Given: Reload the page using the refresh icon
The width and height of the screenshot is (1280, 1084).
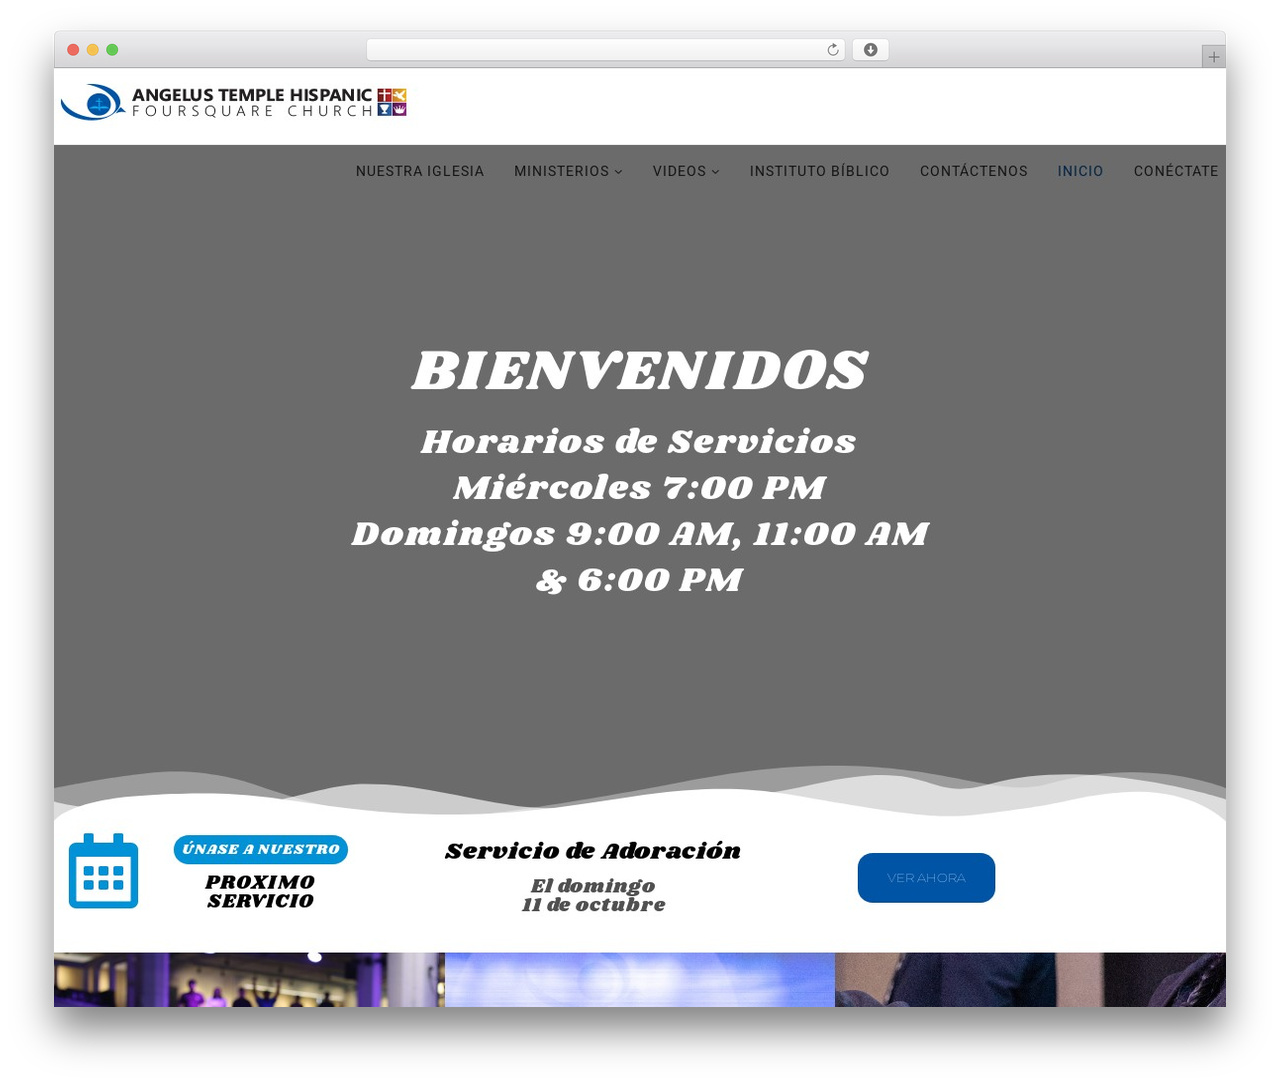Looking at the screenshot, I should pyautogui.click(x=832, y=50).
